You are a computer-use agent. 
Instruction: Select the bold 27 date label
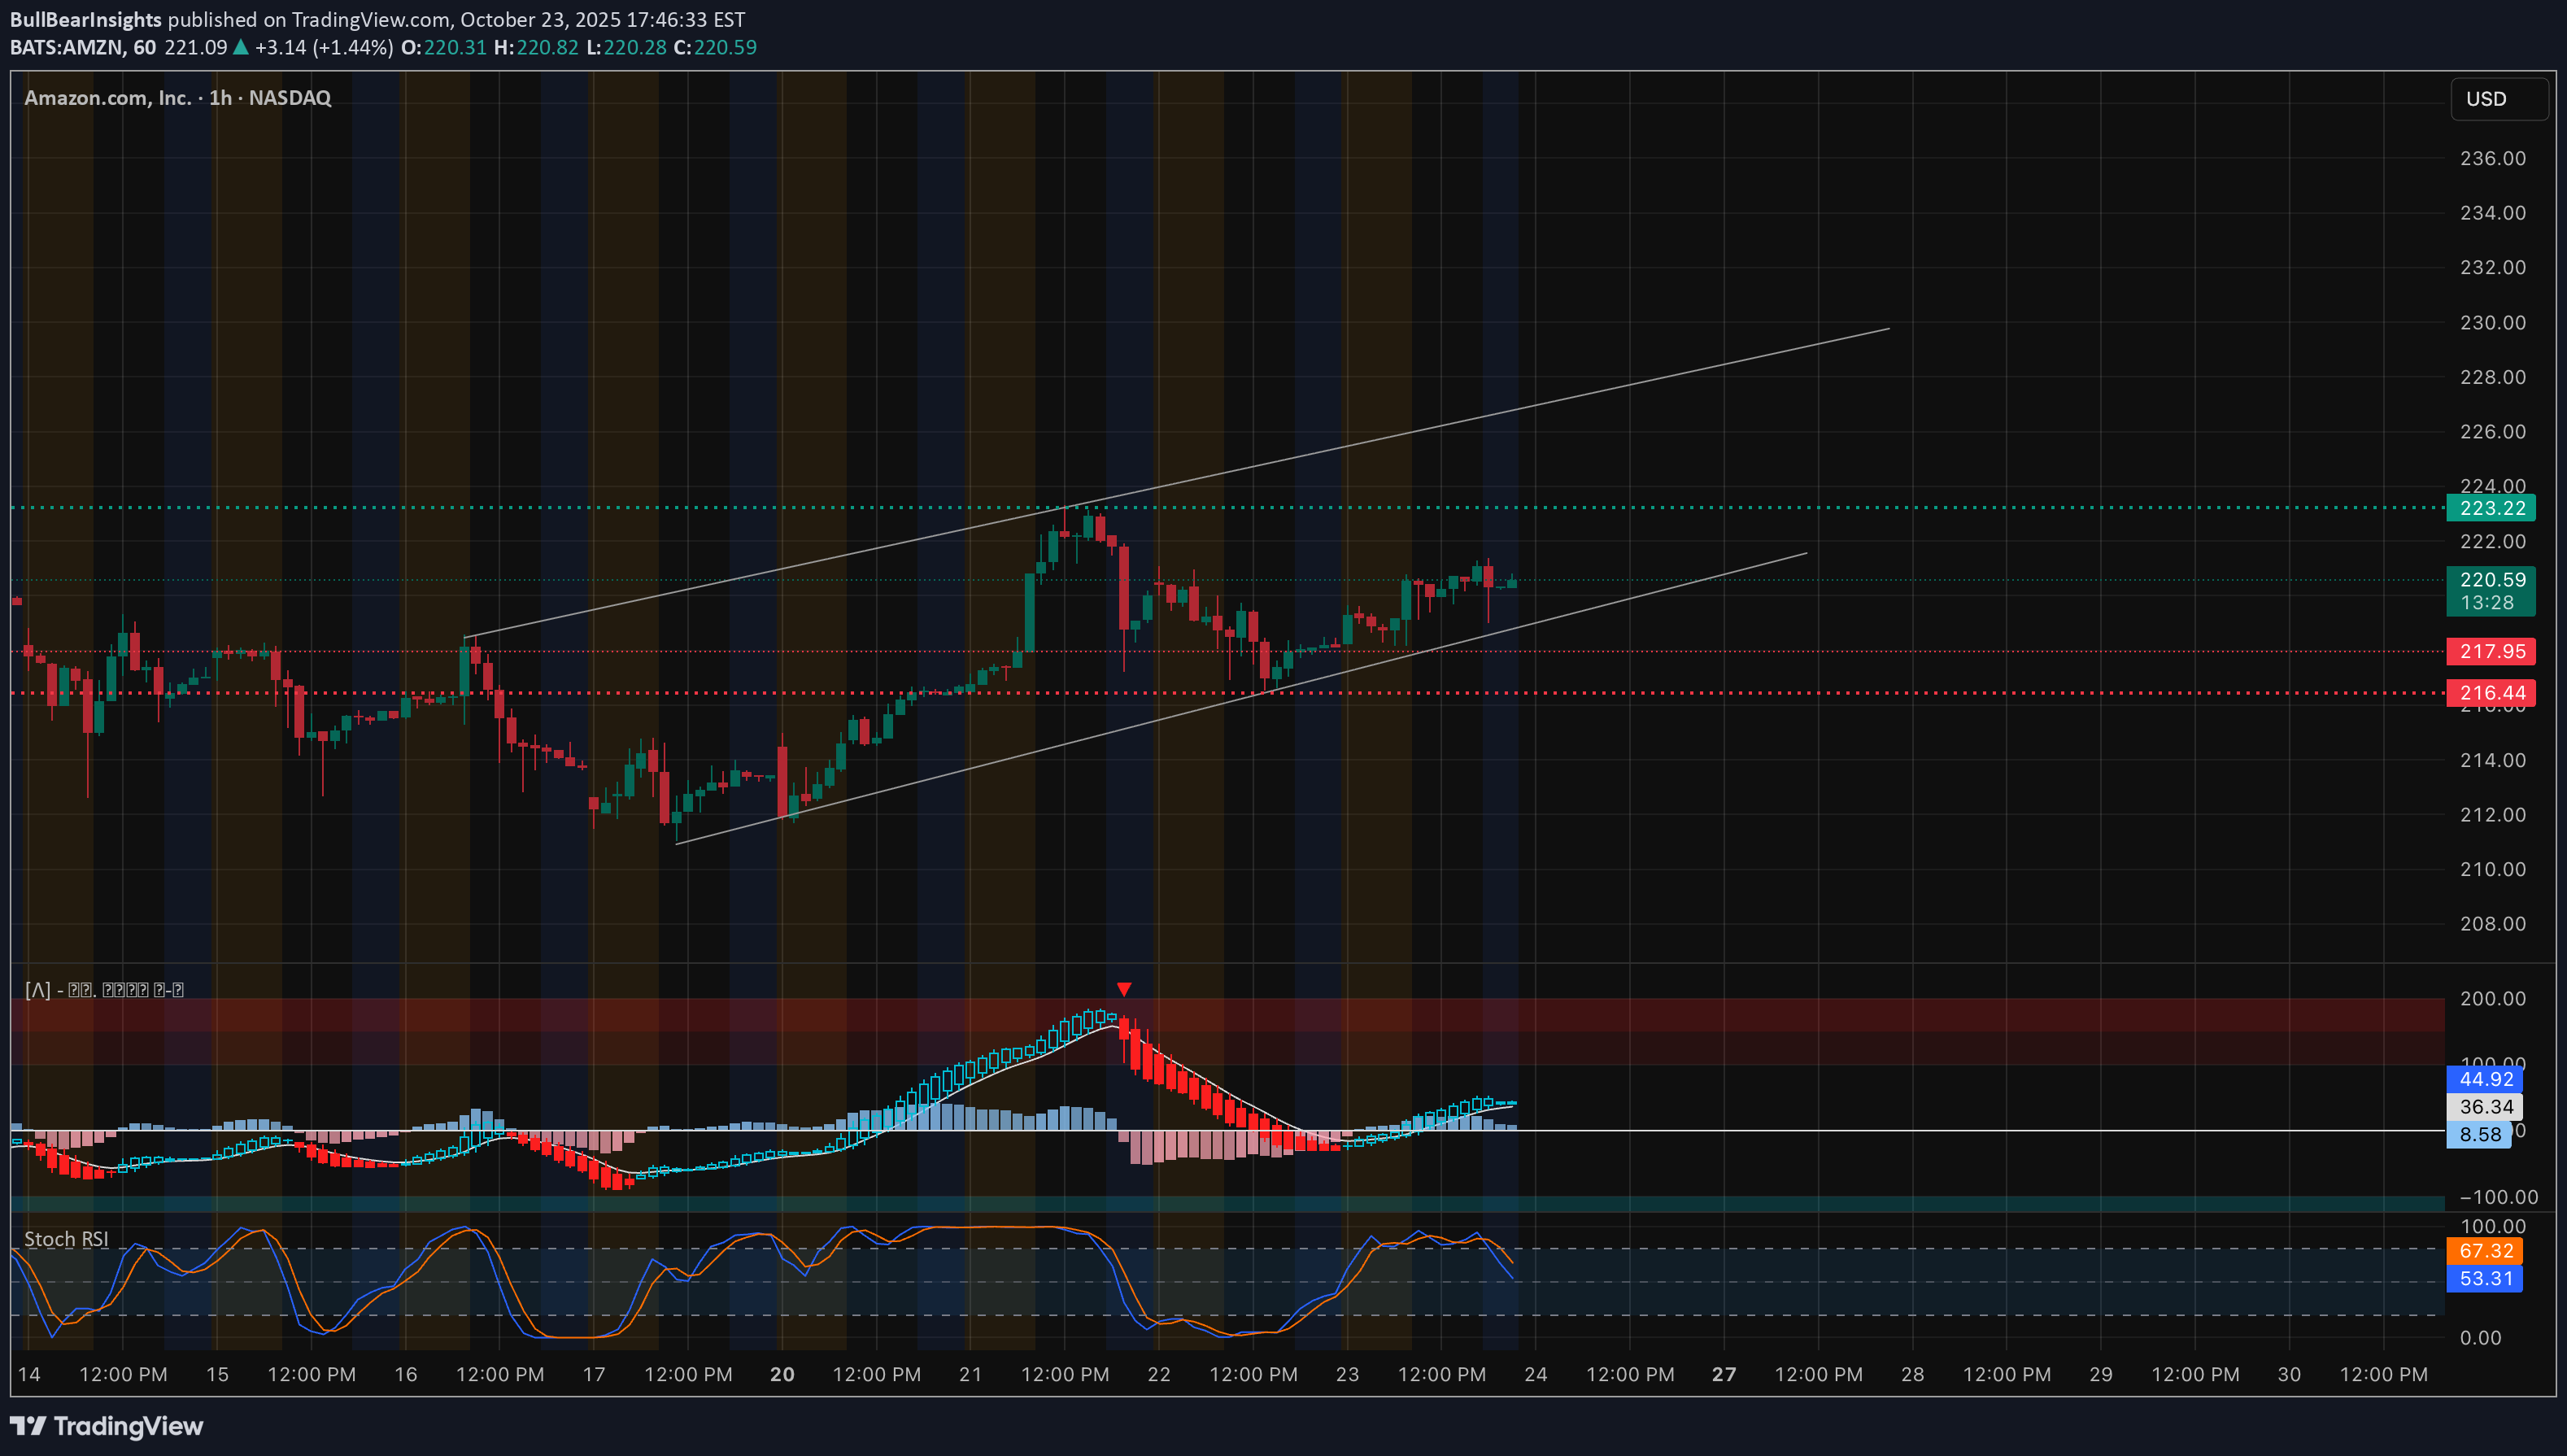point(1724,1374)
